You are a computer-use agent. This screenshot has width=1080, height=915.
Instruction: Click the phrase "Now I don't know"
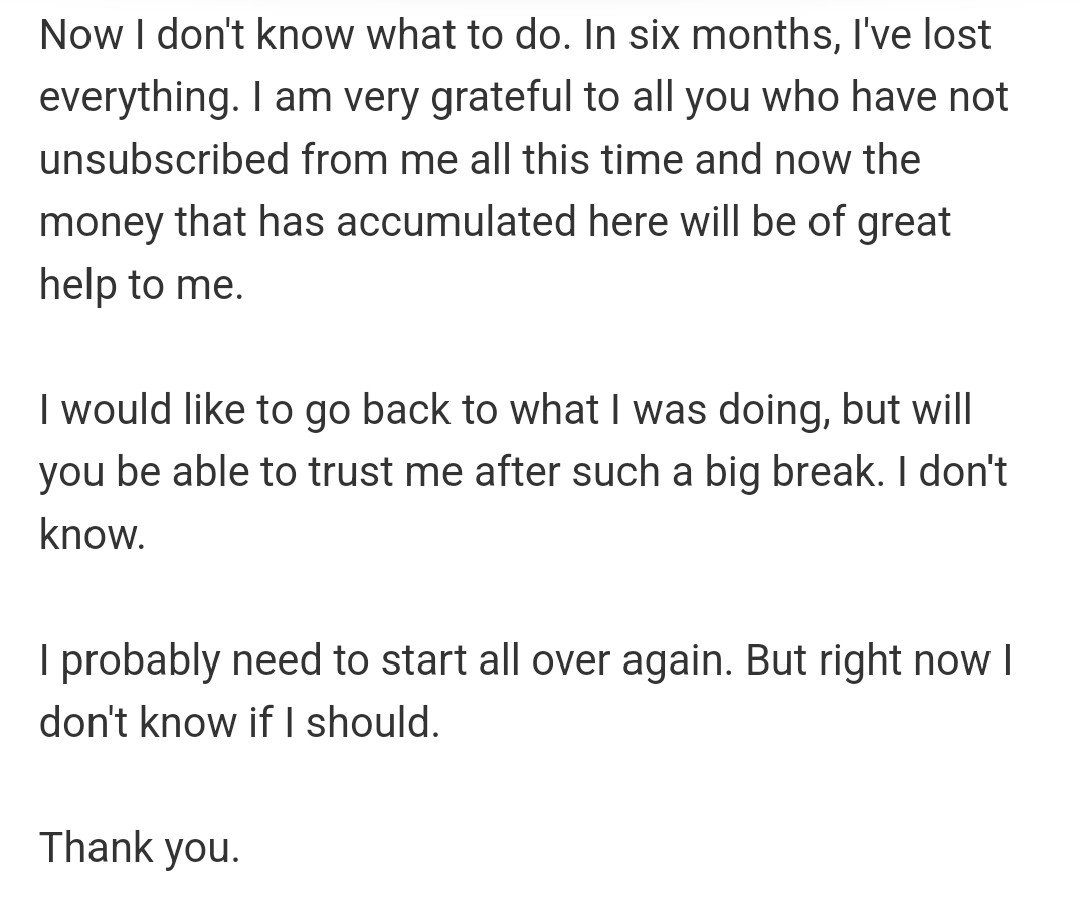pos(196,34)
